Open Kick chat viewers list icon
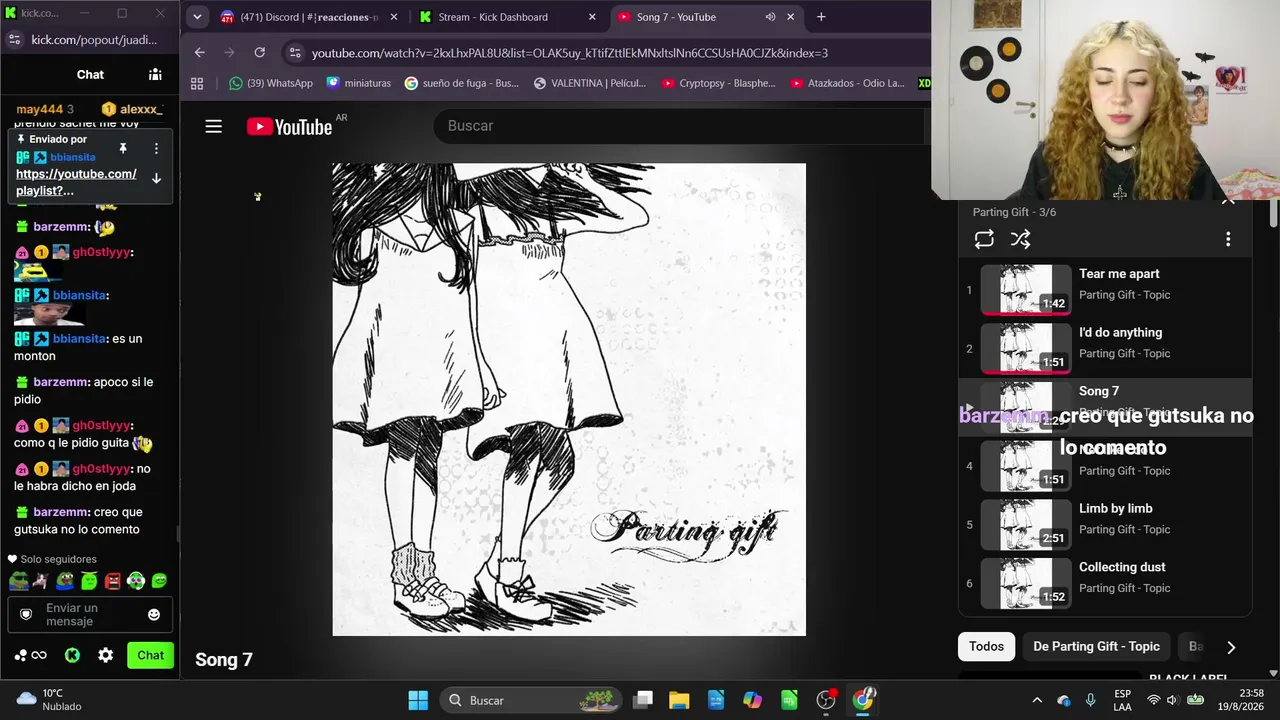The width and height of the screenshot is (1280, 720). coord(155,74)
